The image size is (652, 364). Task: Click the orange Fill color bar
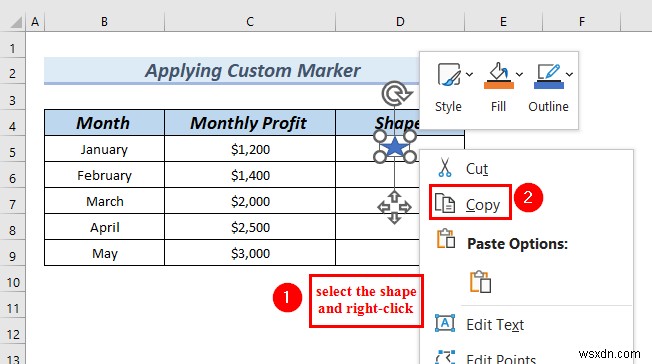(x=499, y=86)
